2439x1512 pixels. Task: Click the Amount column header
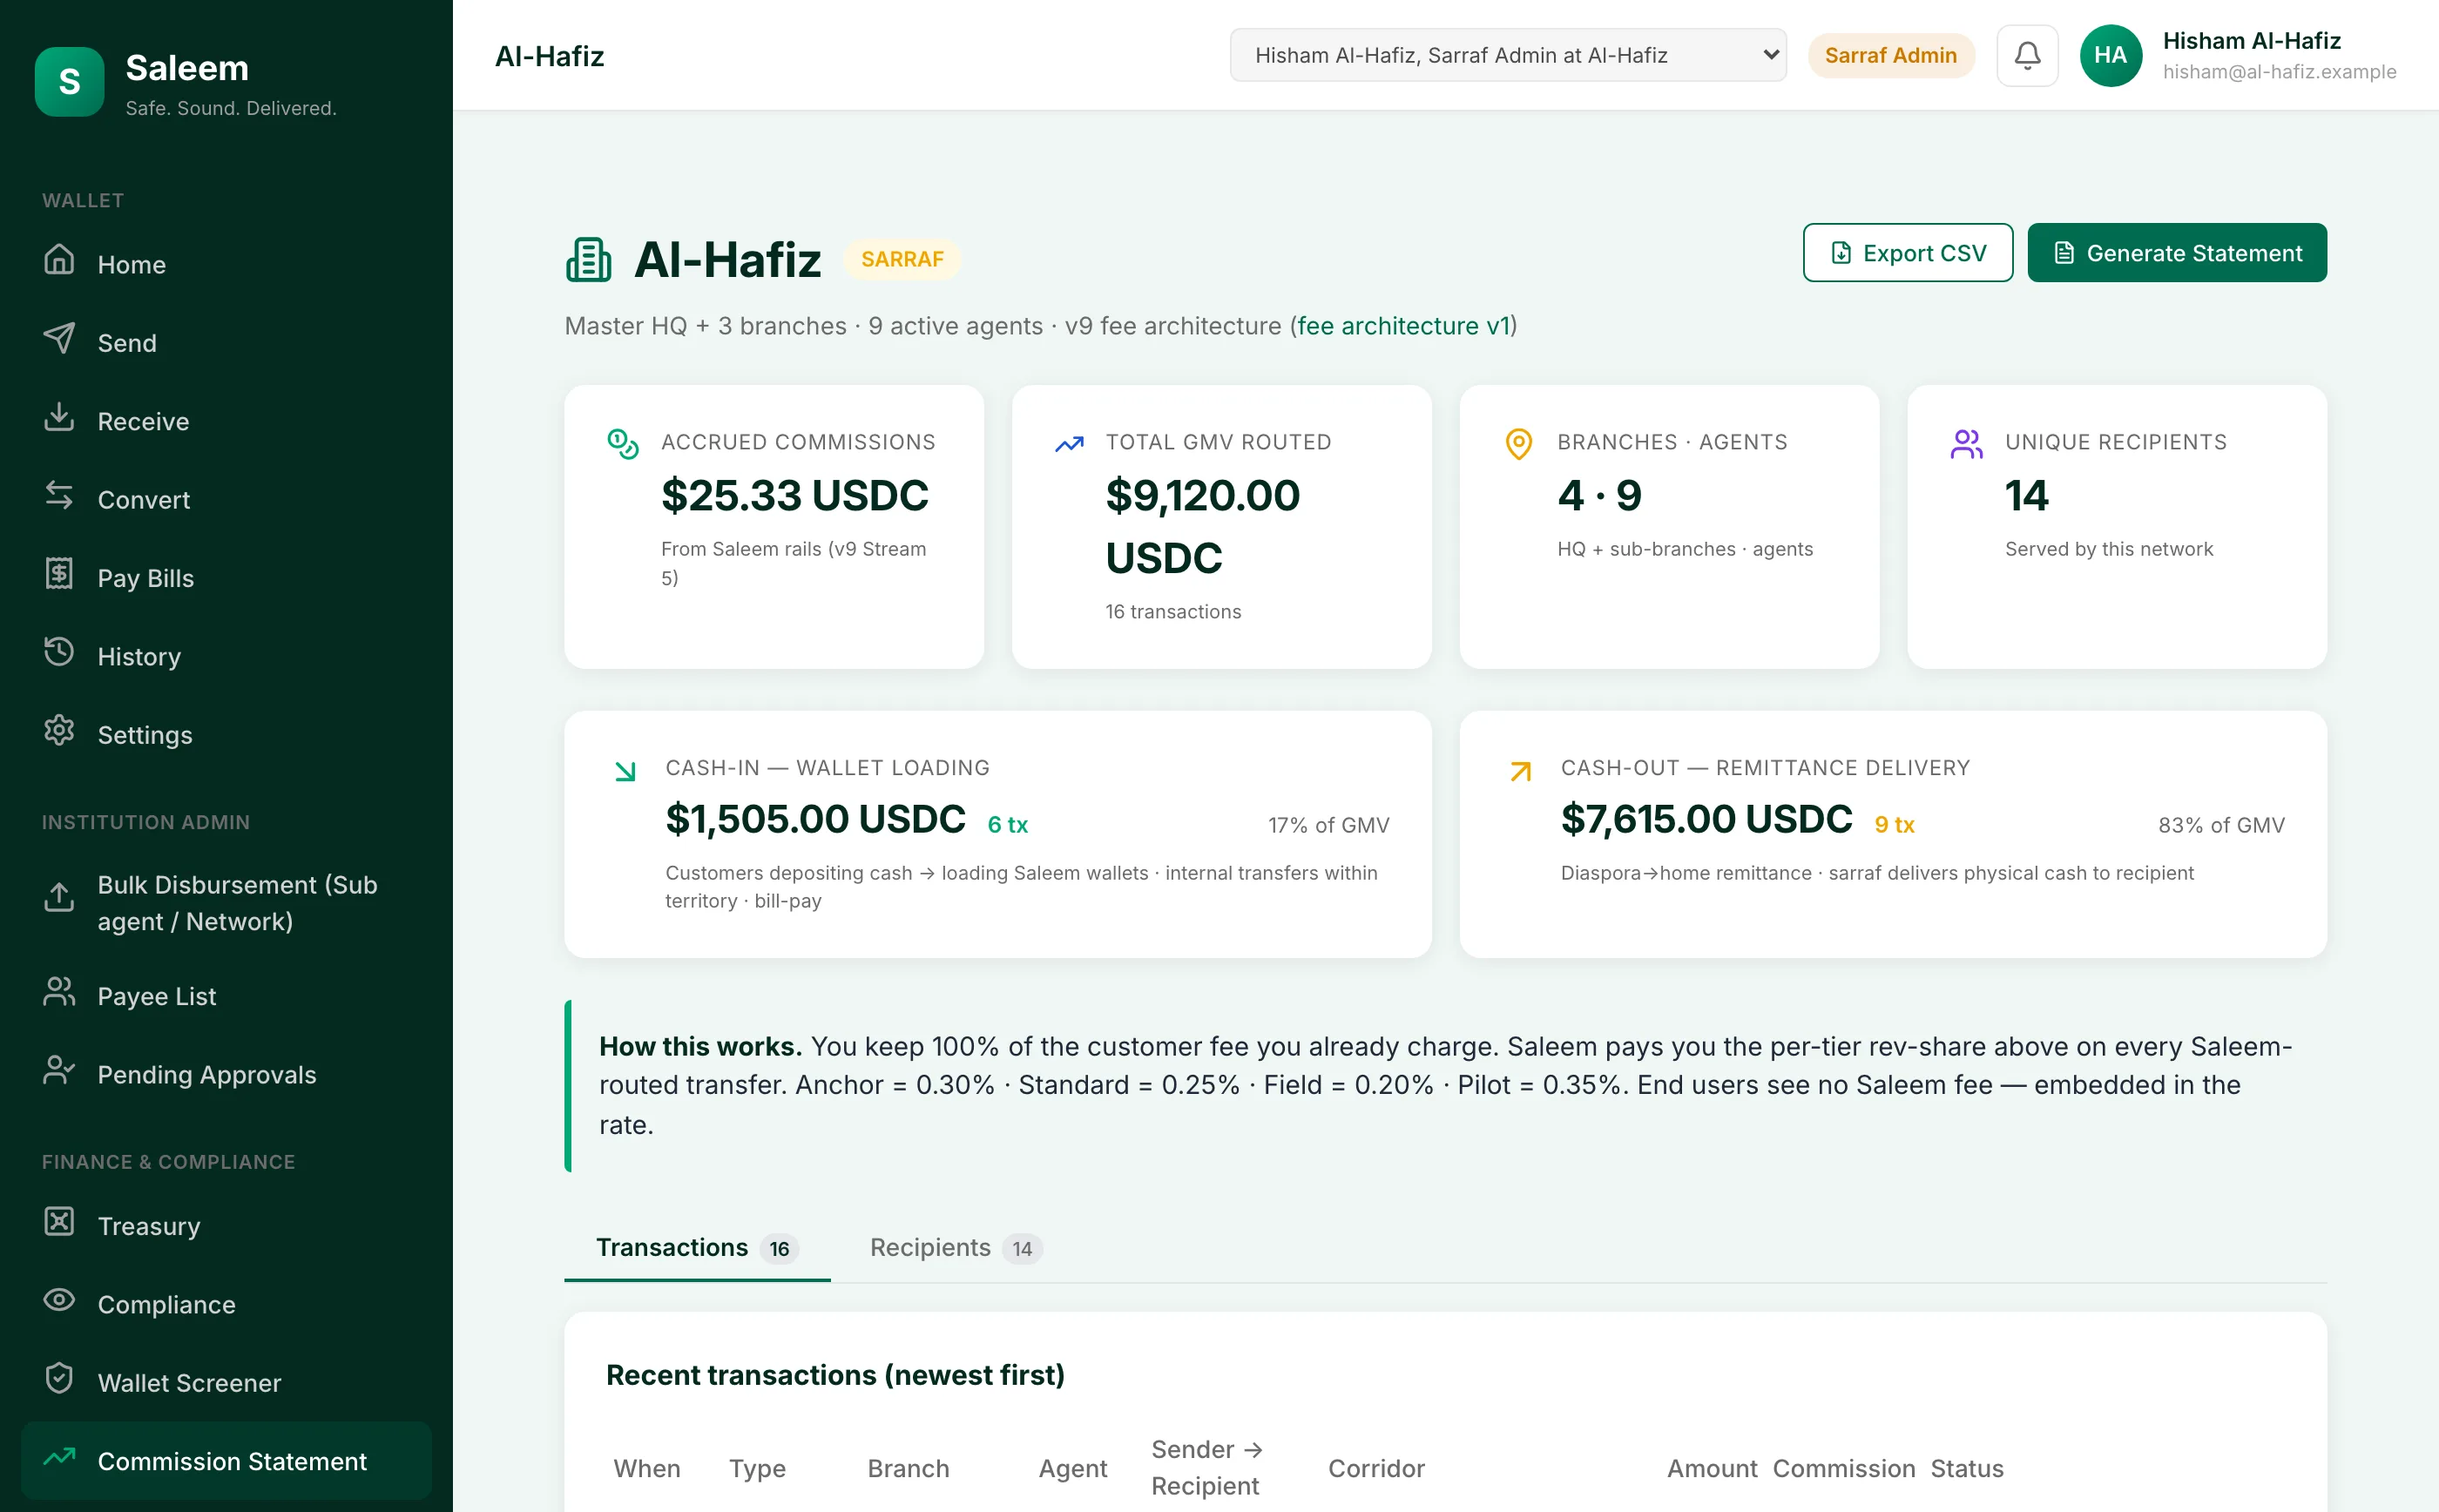click(x=1711, y=1468)
